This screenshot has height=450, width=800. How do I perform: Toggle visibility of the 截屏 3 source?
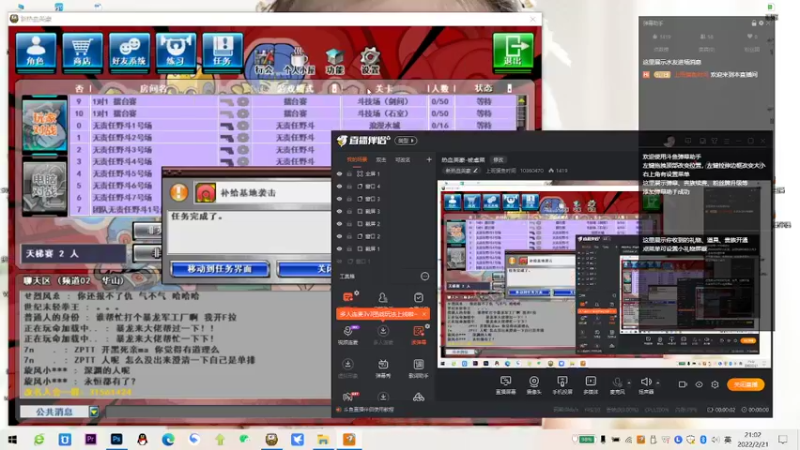[339, 211]
